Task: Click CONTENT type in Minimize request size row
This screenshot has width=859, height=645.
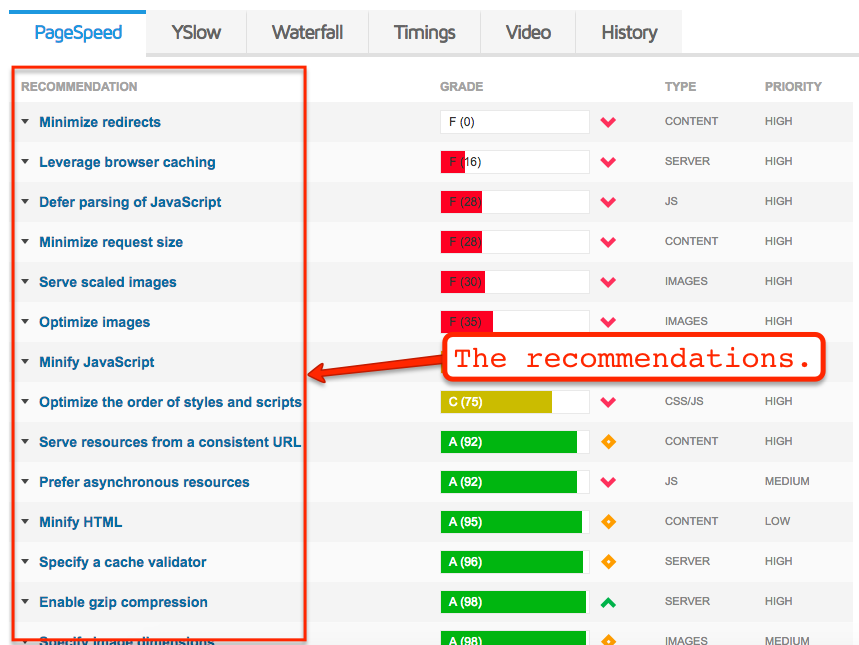Action: click(691, 241)
